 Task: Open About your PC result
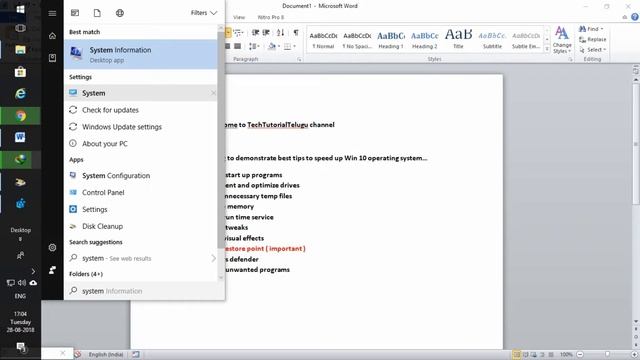(x=141, y=144)
